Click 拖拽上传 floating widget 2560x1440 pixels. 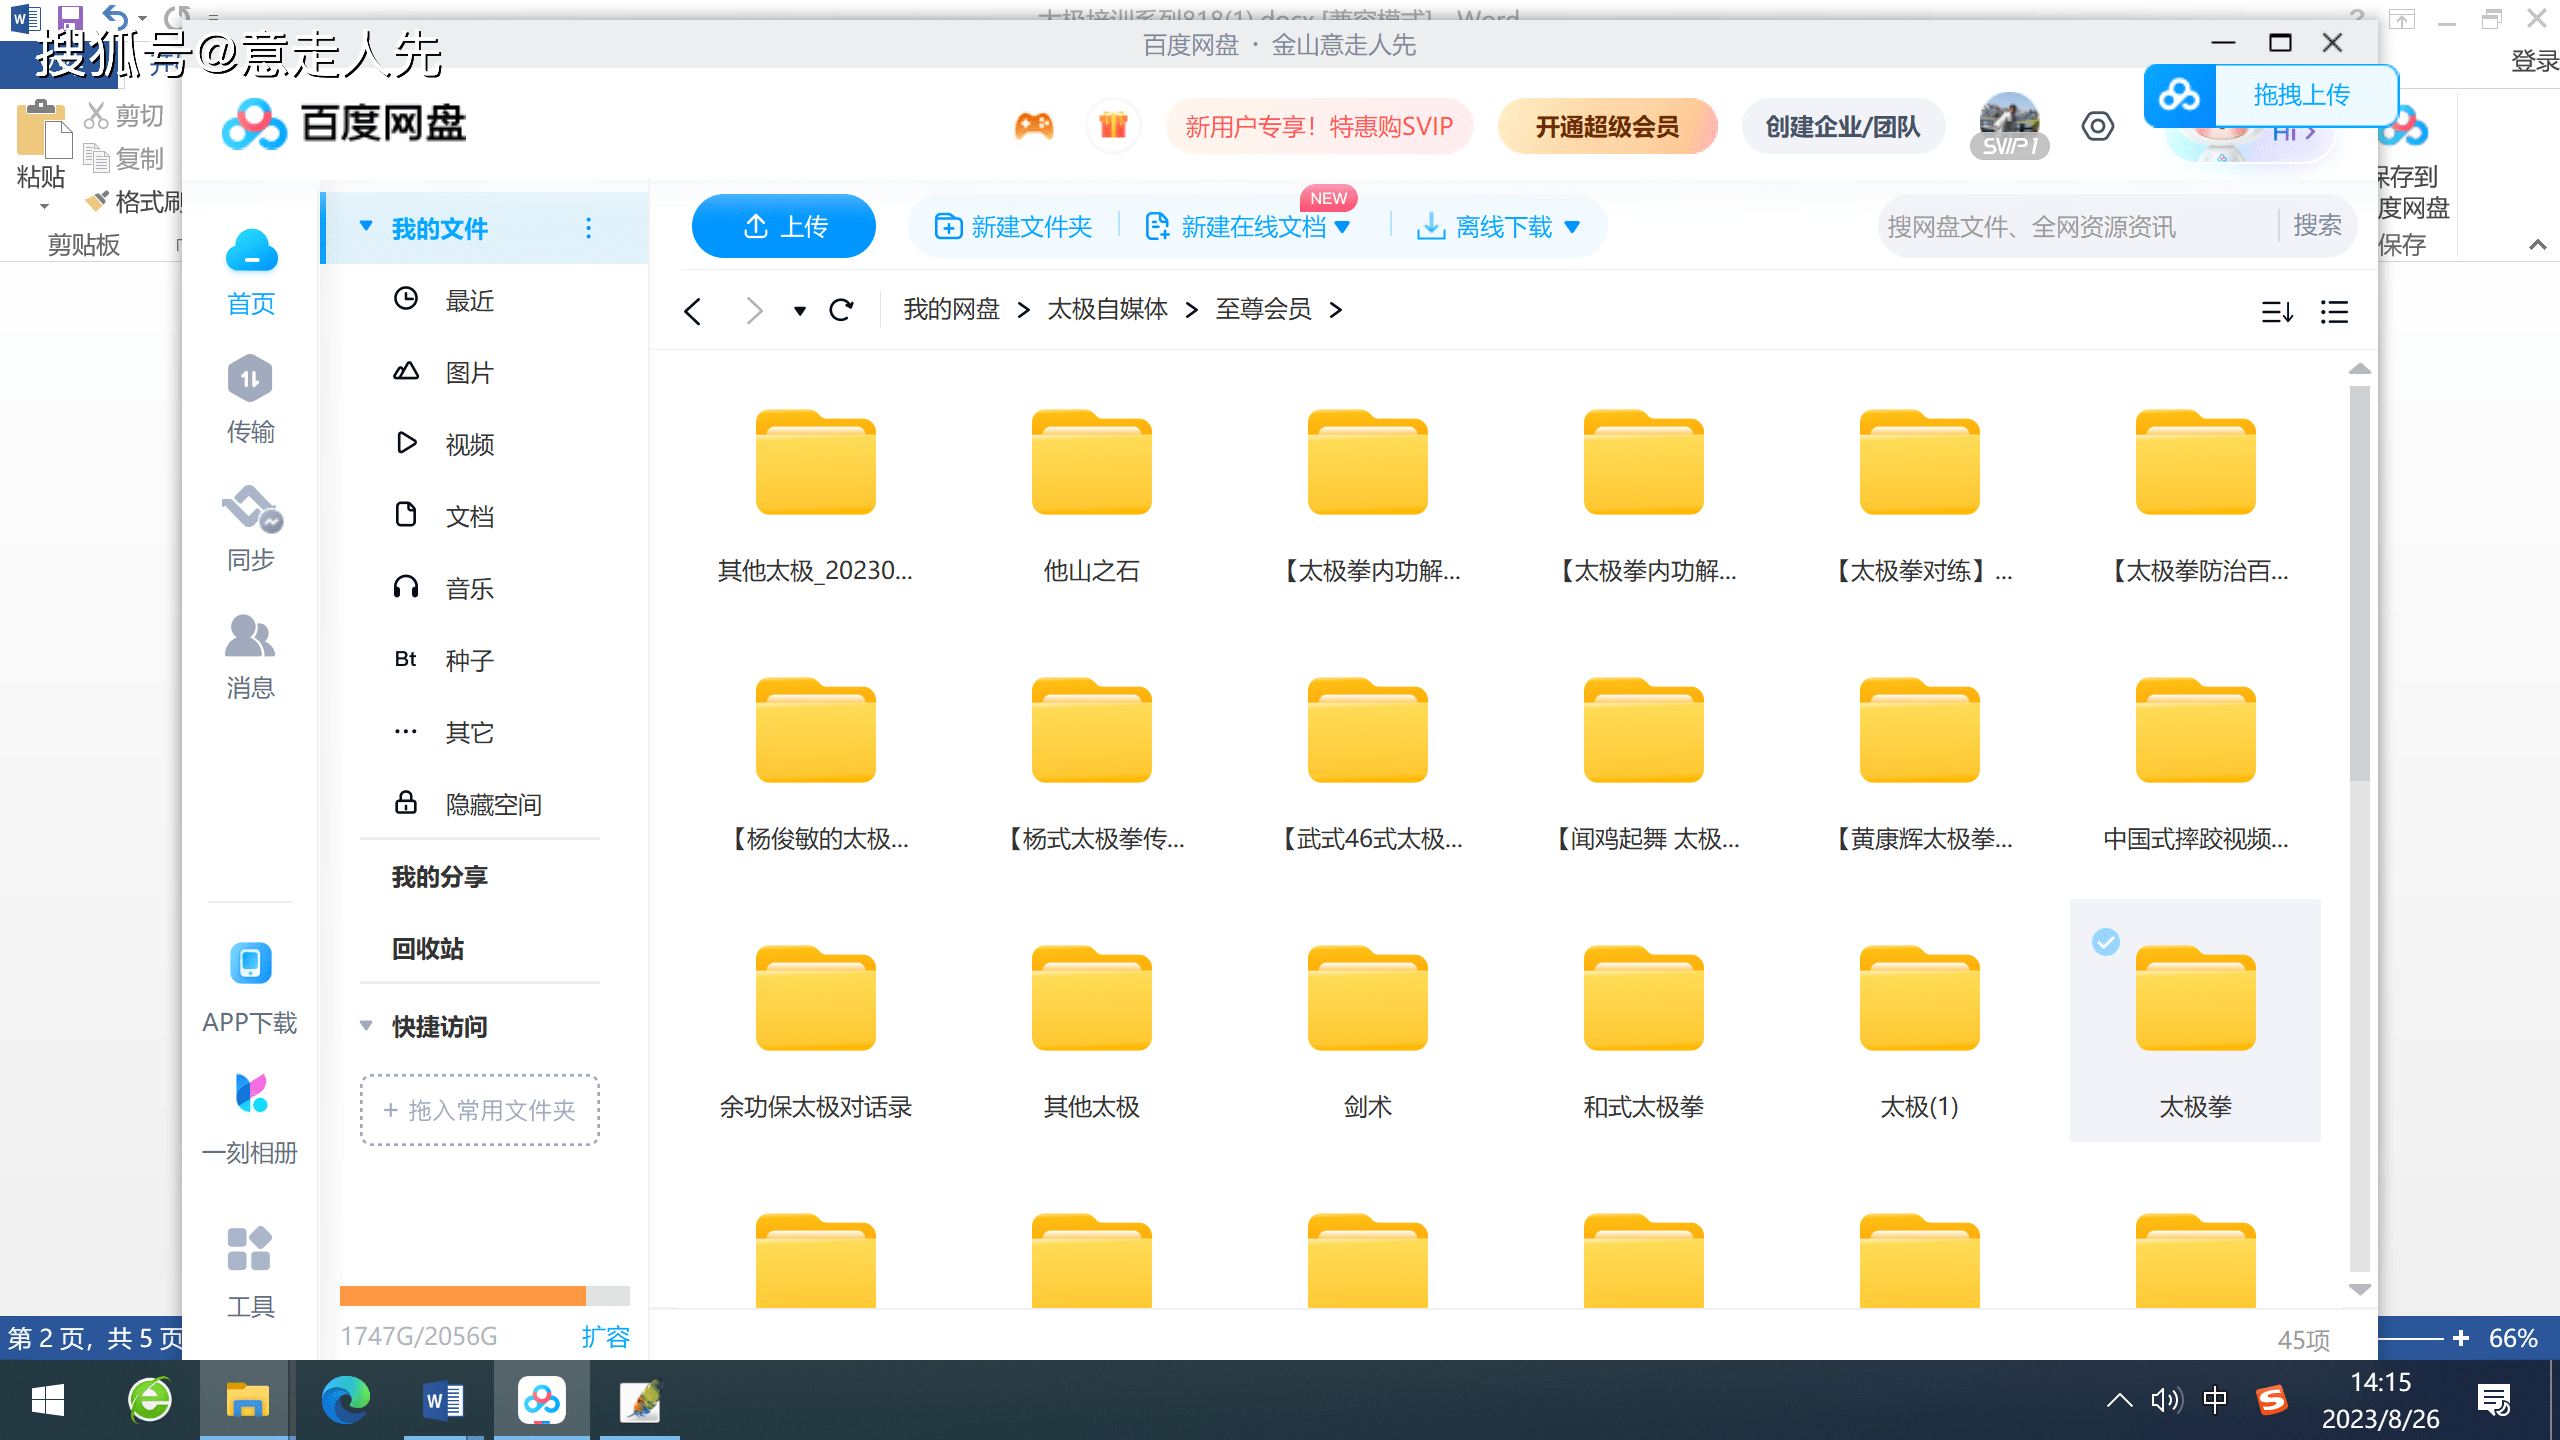coord(2271,95)
